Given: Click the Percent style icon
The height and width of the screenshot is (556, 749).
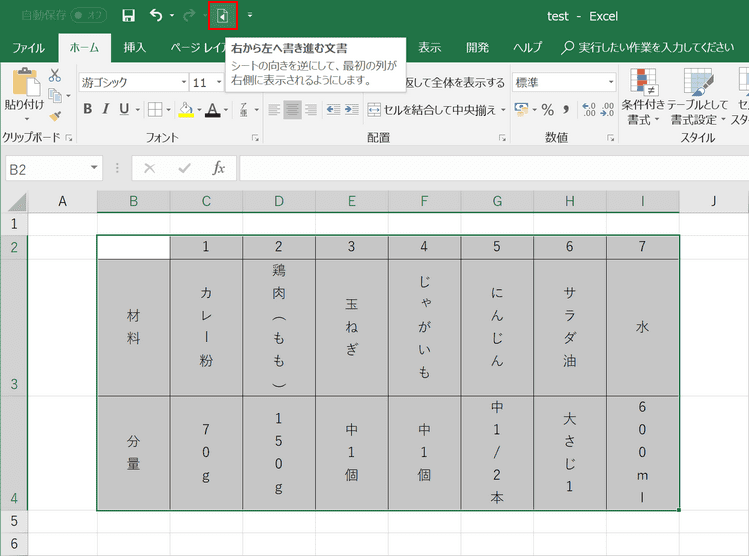Looking at the screenshot, I should click(548, 110).
